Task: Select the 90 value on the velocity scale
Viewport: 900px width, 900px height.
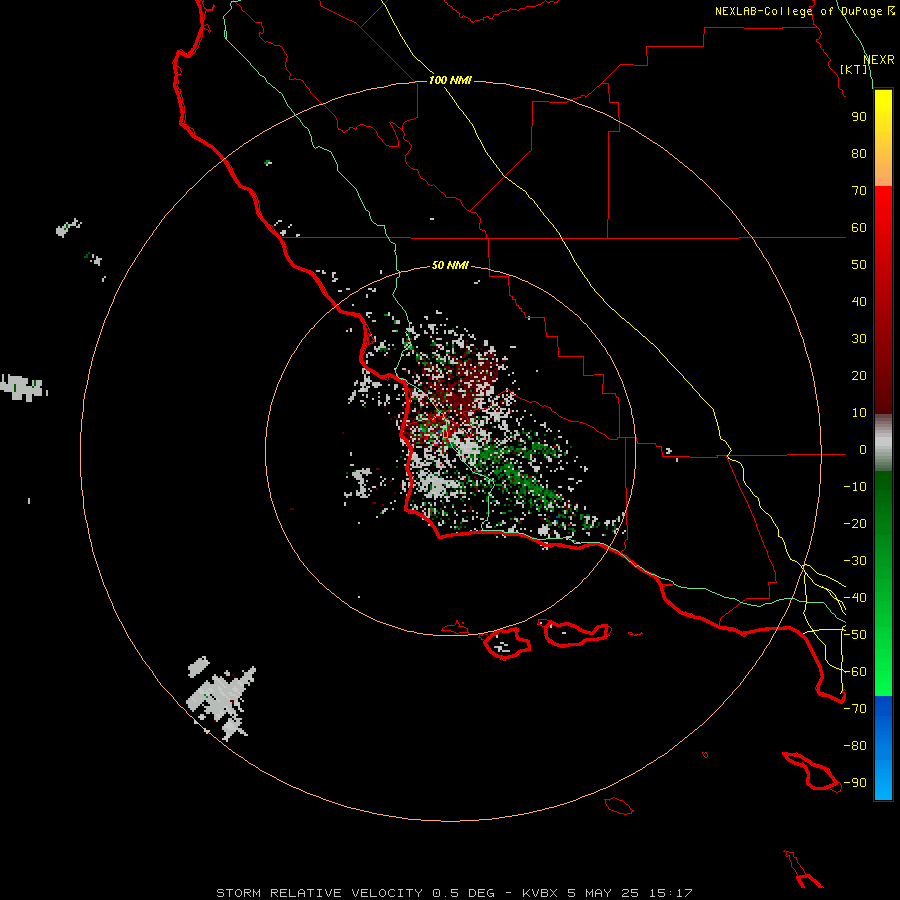Action: (x=859, y=117)
